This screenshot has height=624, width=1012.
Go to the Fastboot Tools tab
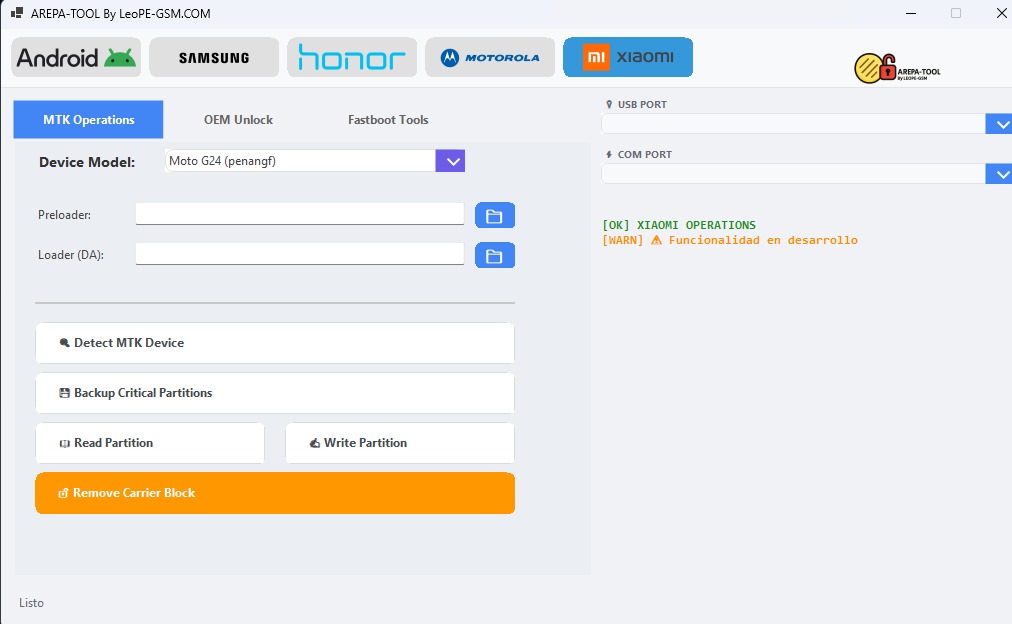[x=388, y=120]
